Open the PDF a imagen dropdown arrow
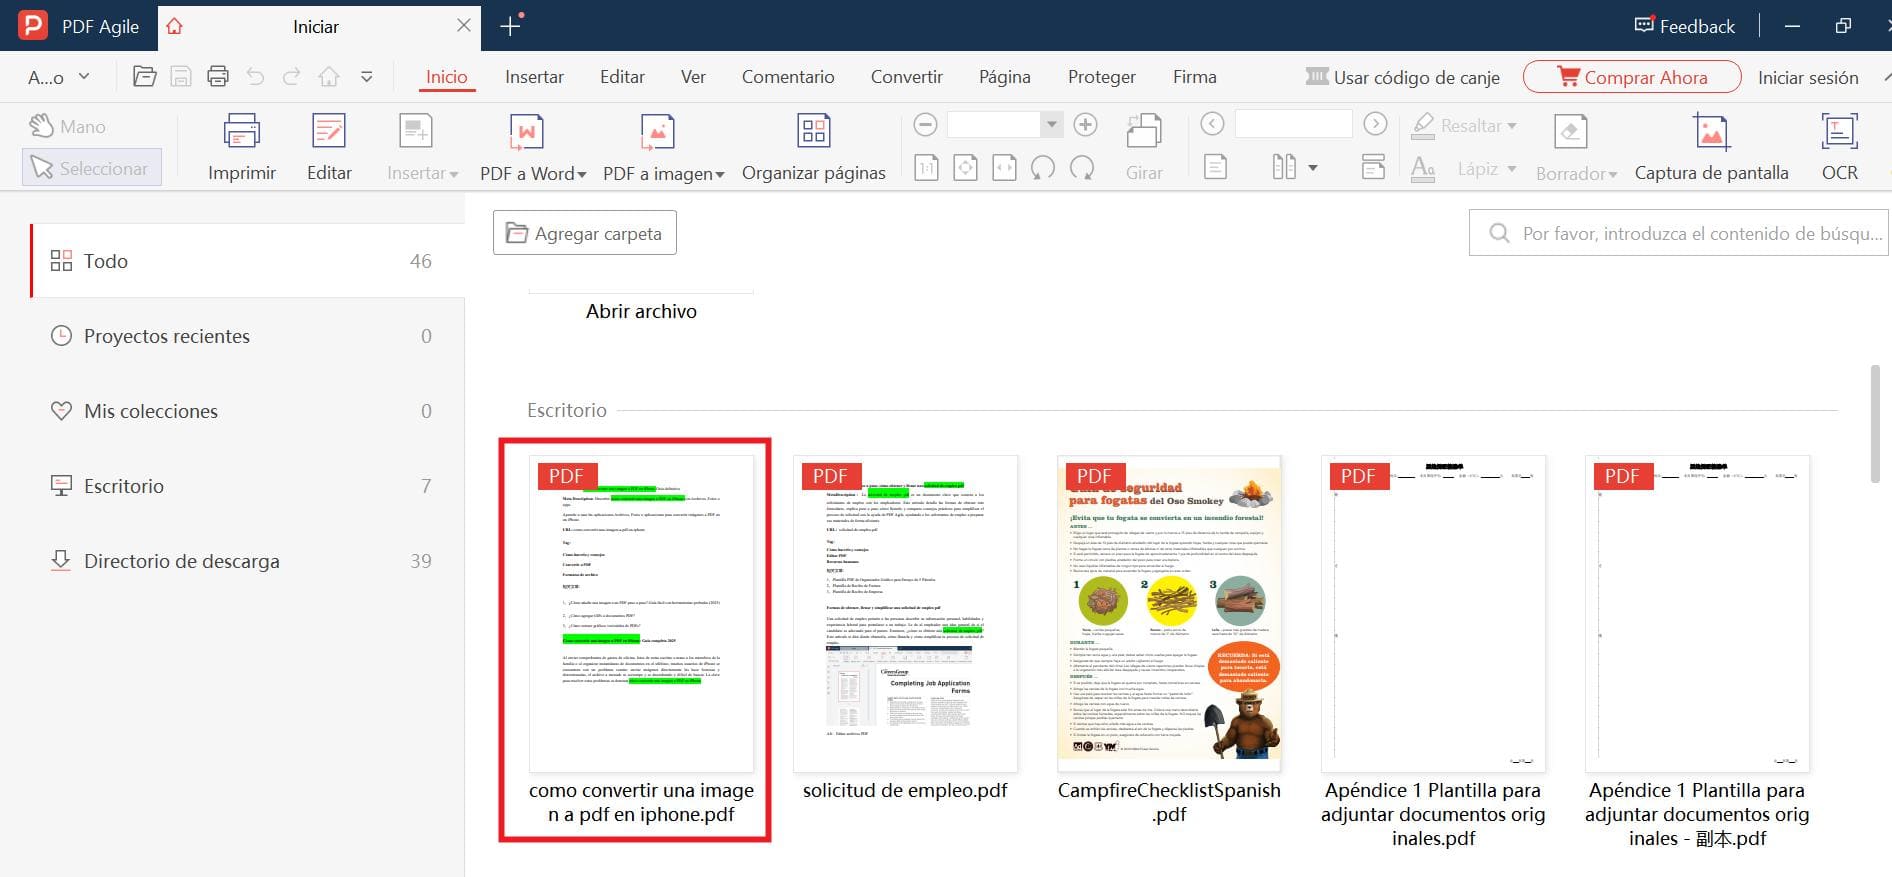The image size is (1892, 877). point(719,174)
